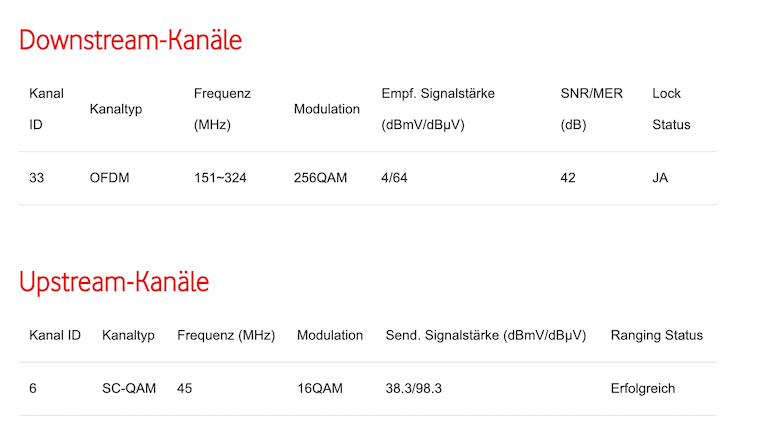Select the 151~324 frequency value

coord(220,178)
